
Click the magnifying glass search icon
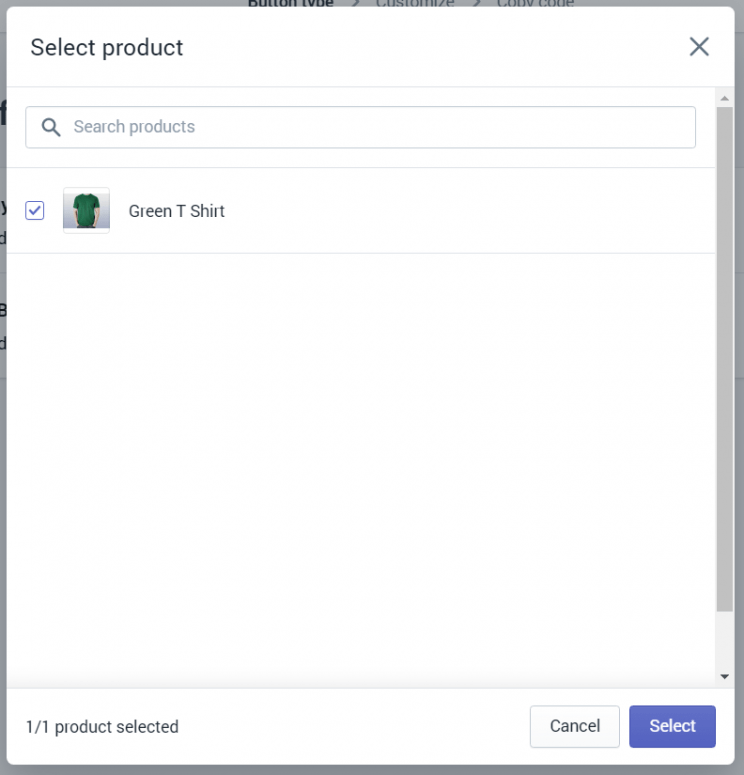coord(51,127)
